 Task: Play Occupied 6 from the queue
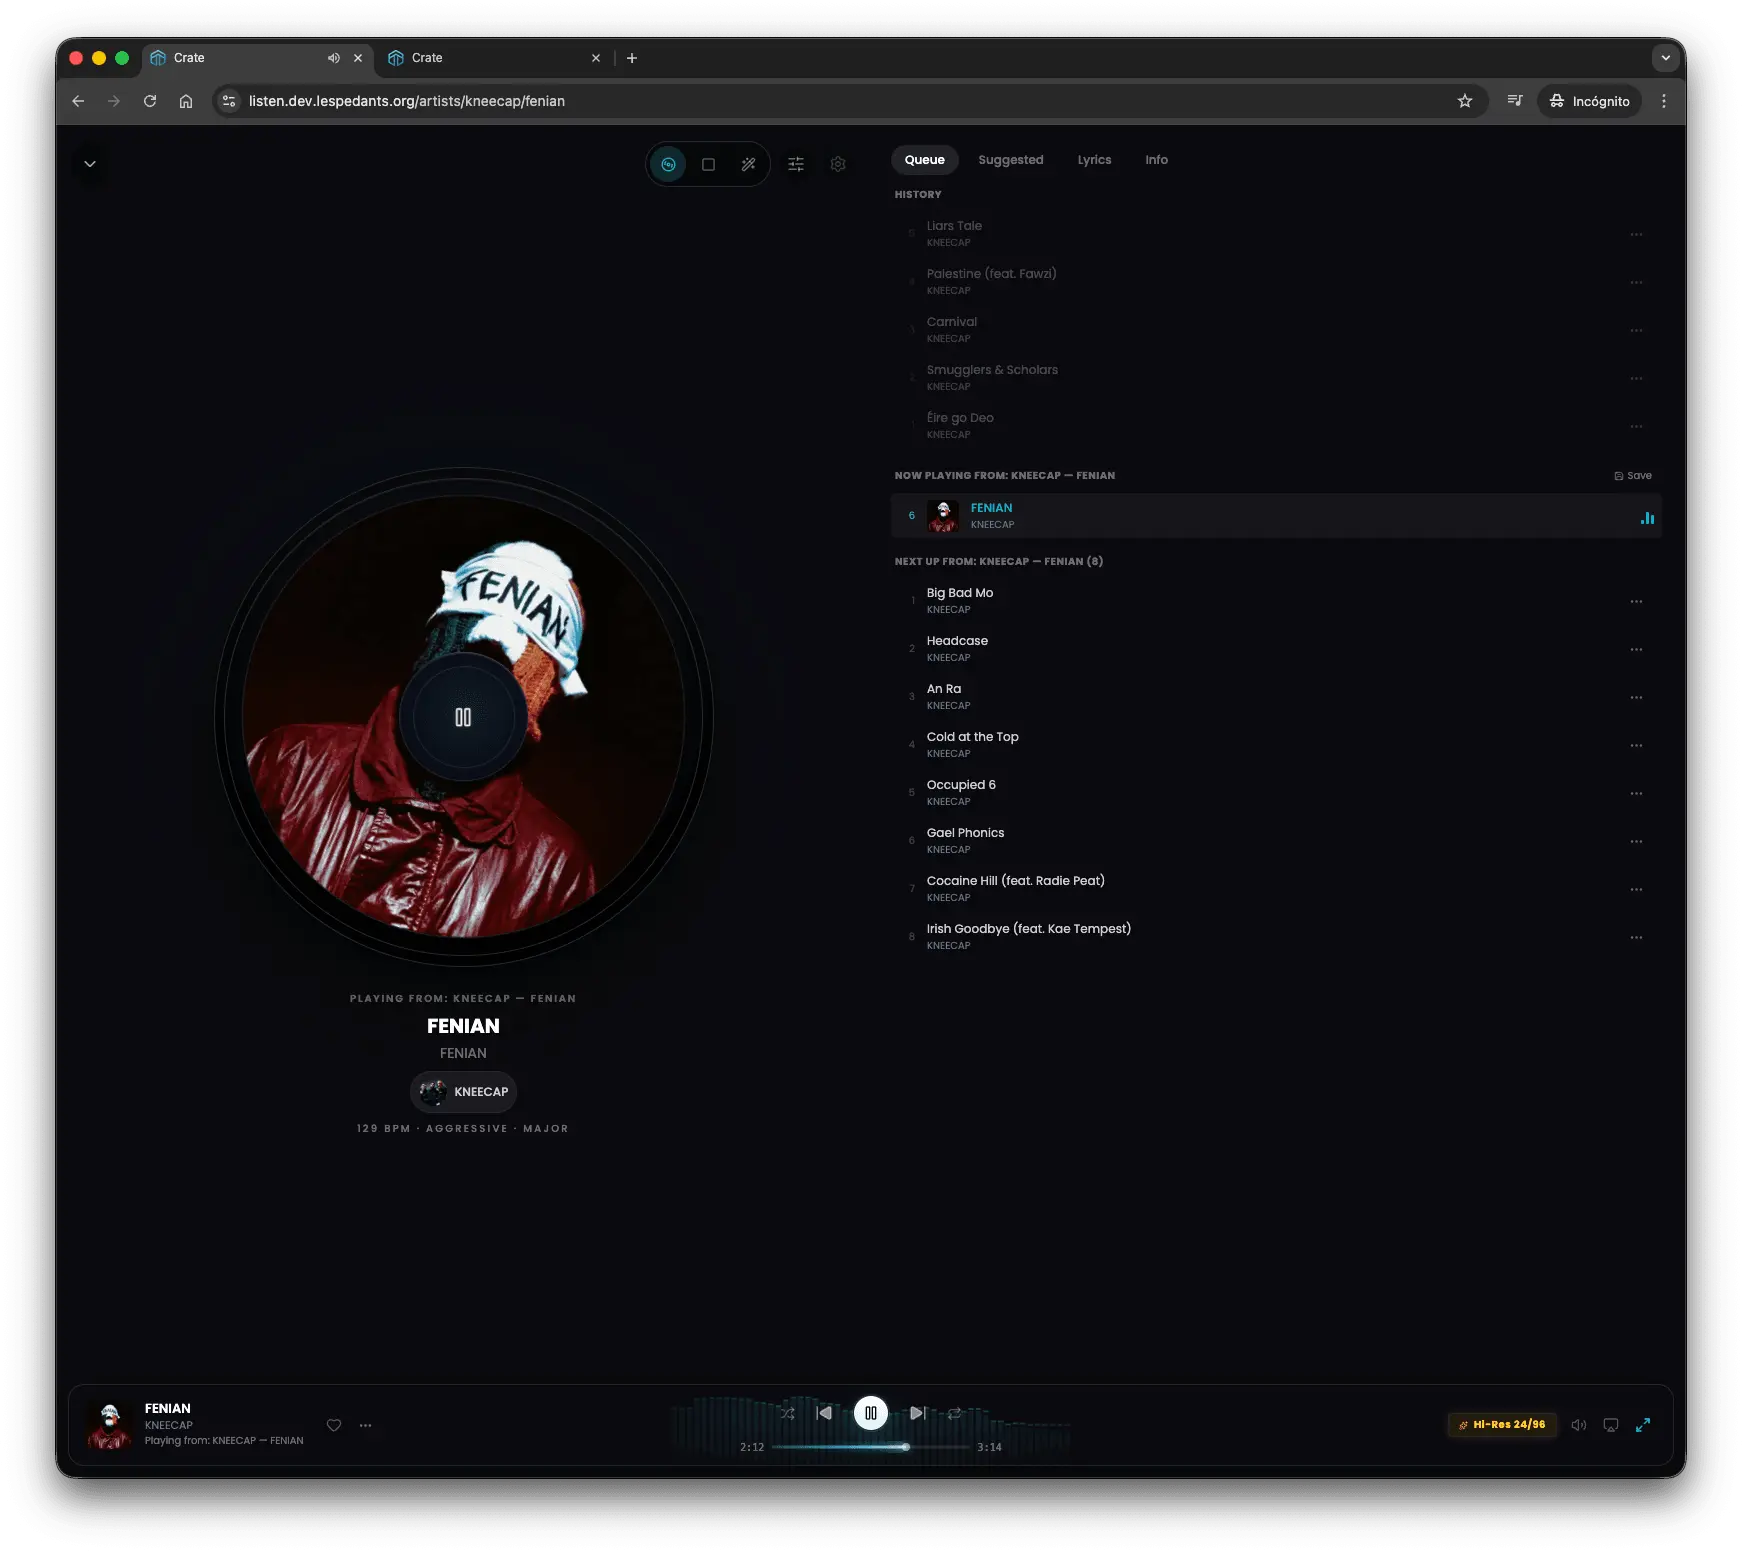tap(1276, 793)
